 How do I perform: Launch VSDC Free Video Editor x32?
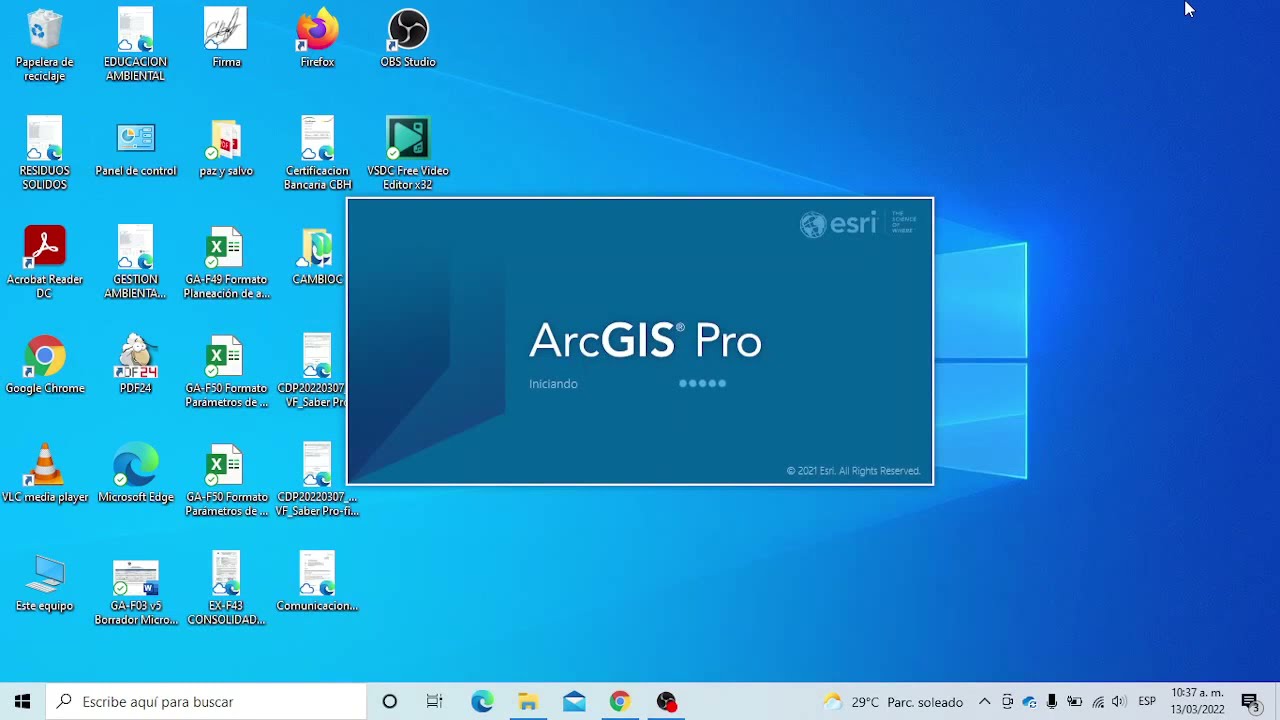click(408, 153)
